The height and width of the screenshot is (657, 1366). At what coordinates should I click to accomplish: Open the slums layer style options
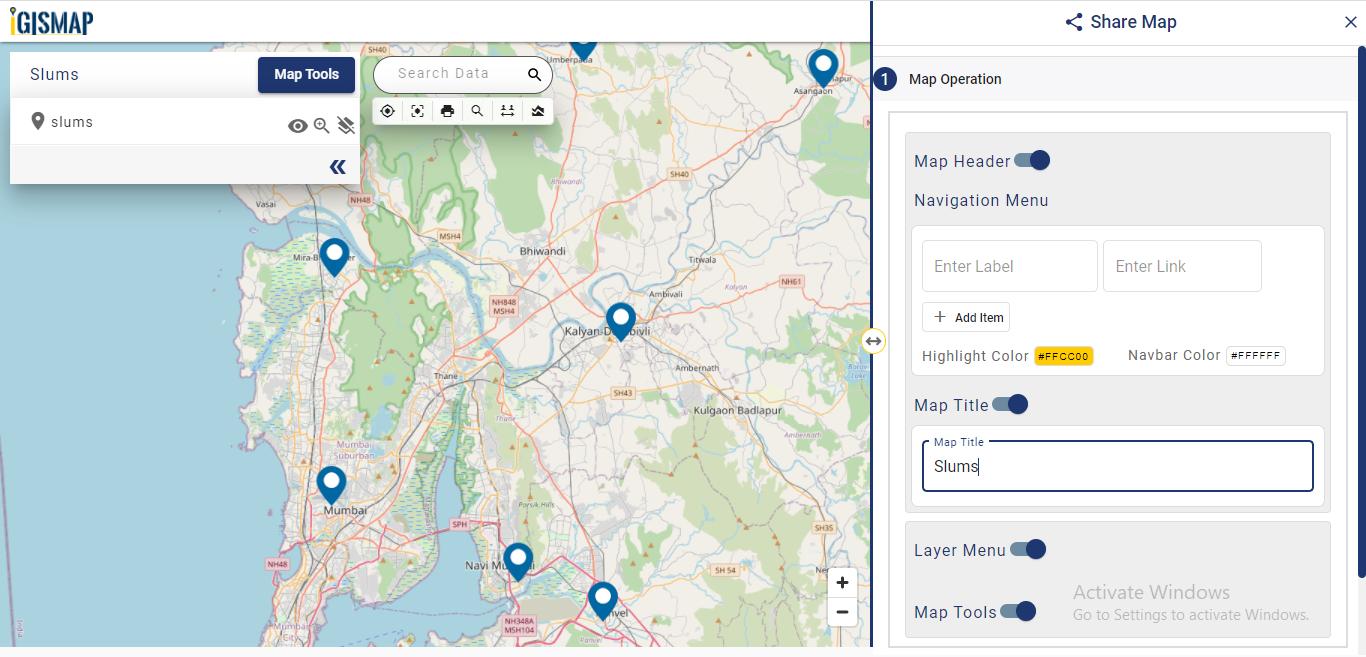[346, 125]
